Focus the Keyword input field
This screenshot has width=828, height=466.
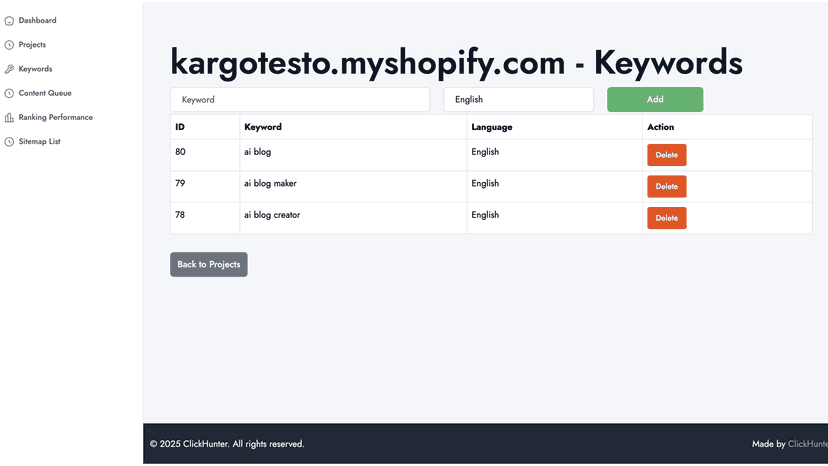[300, 99]
